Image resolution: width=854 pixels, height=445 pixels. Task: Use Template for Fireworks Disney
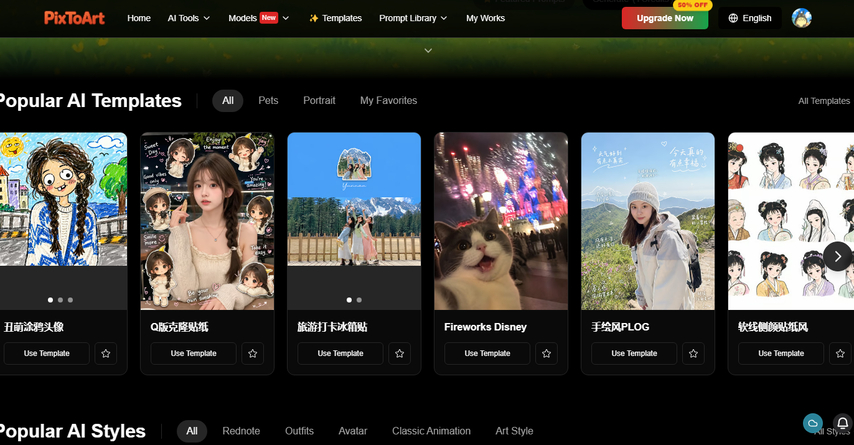[x=487, y=353]
